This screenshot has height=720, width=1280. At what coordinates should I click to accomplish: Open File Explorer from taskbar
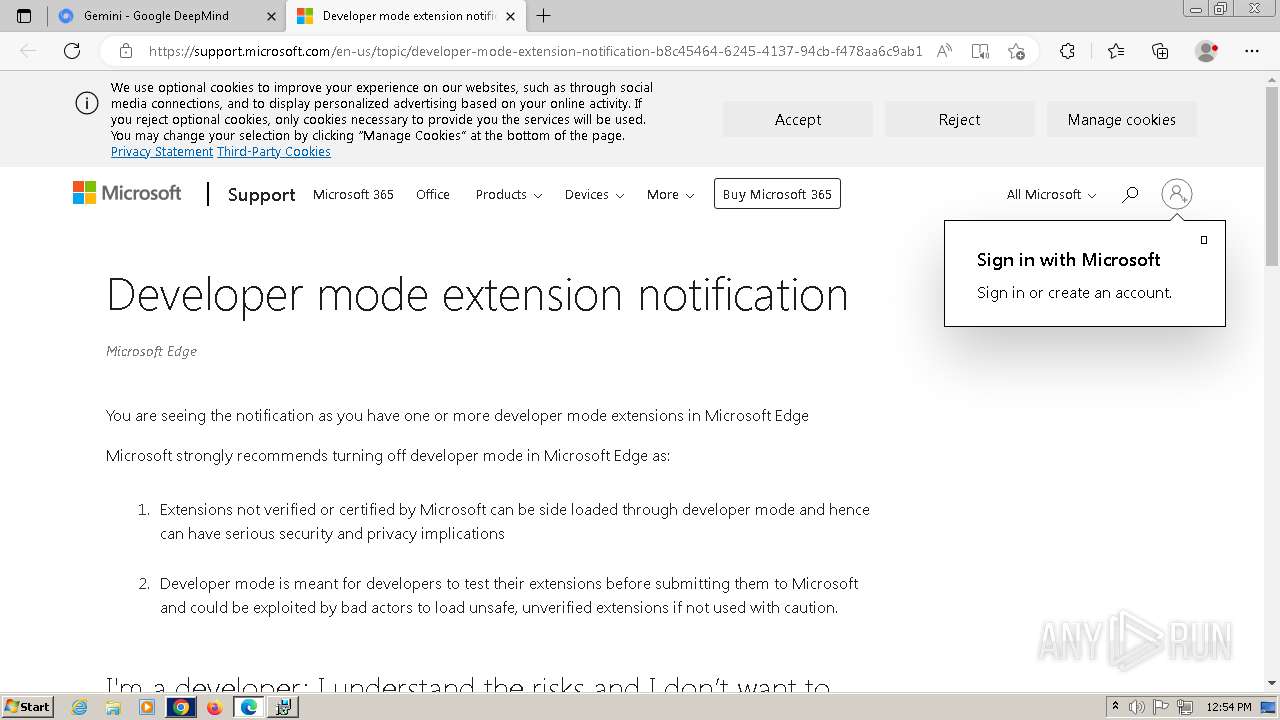coord(113,707)
